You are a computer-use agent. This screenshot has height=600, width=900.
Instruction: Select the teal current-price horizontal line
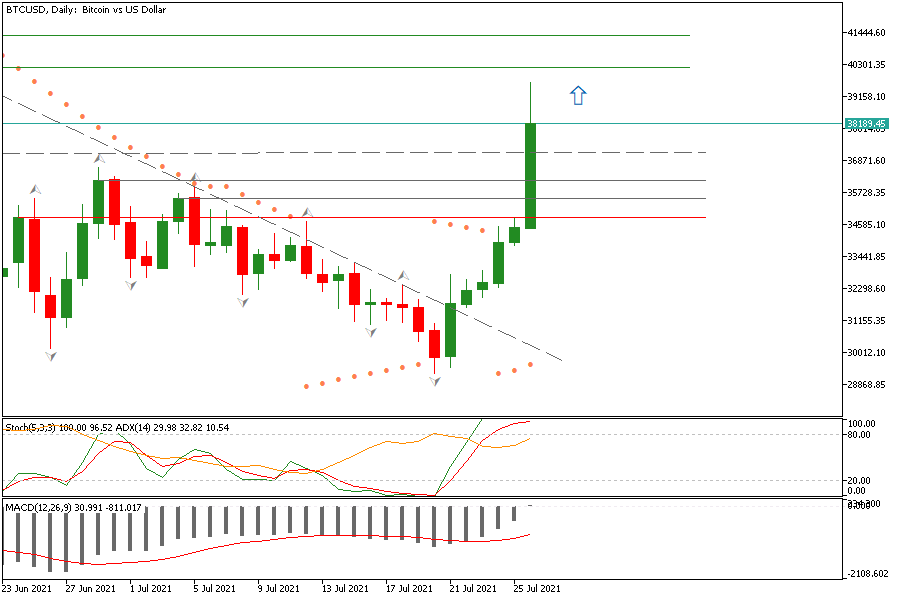point(423,123)
